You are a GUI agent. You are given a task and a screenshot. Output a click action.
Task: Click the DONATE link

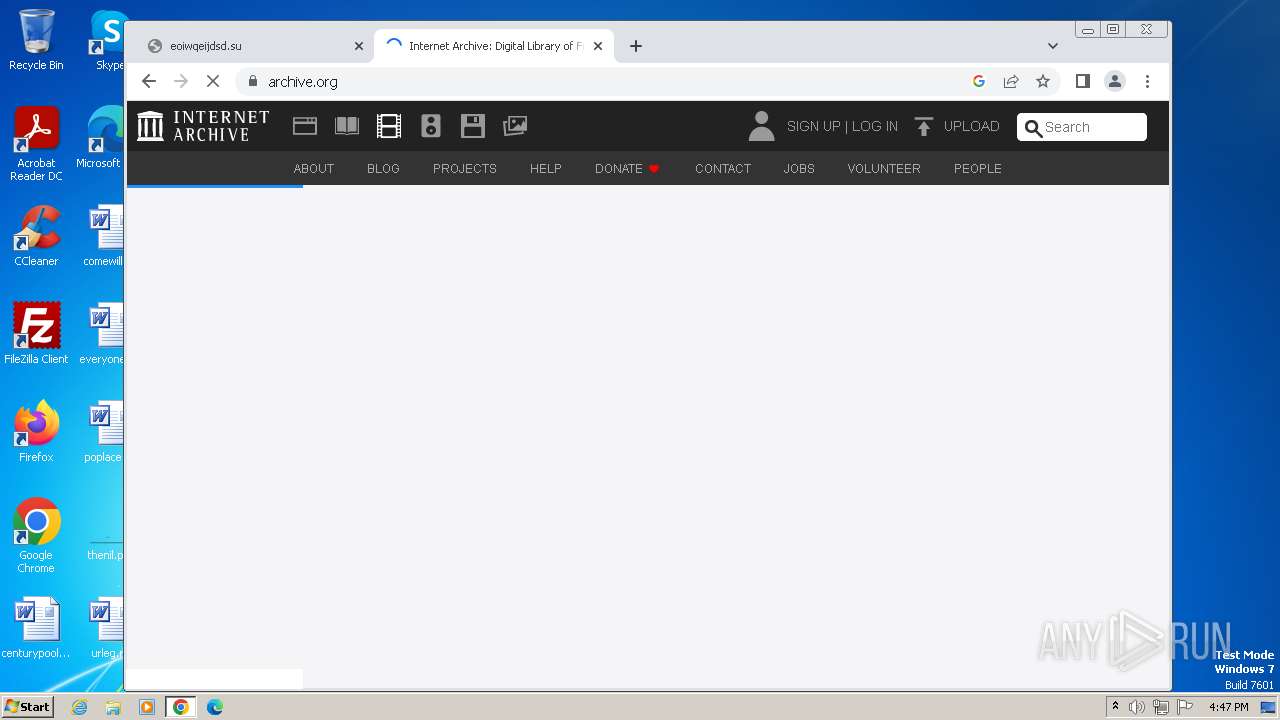pos(627,169)
